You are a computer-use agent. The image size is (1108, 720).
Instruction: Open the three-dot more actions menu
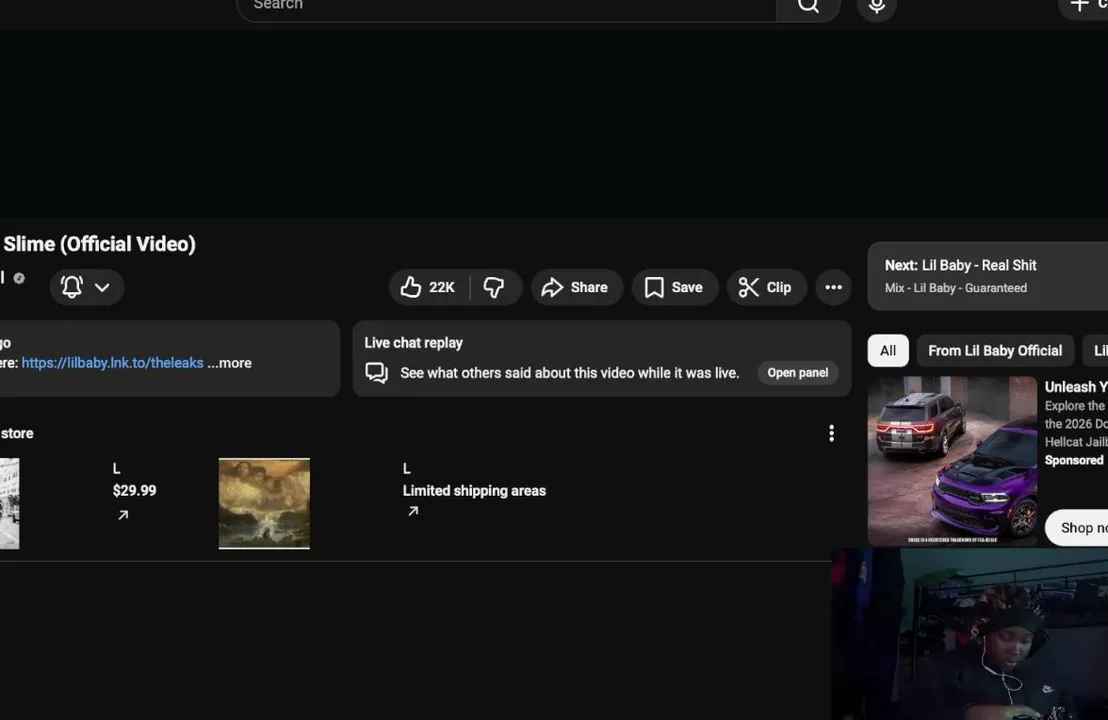[x=833, y=287]
